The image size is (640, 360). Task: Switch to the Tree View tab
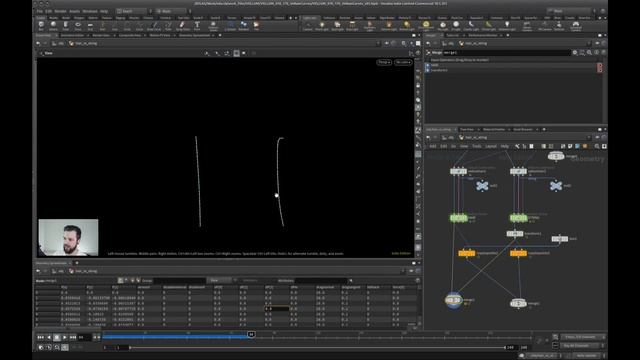point(467,129)
